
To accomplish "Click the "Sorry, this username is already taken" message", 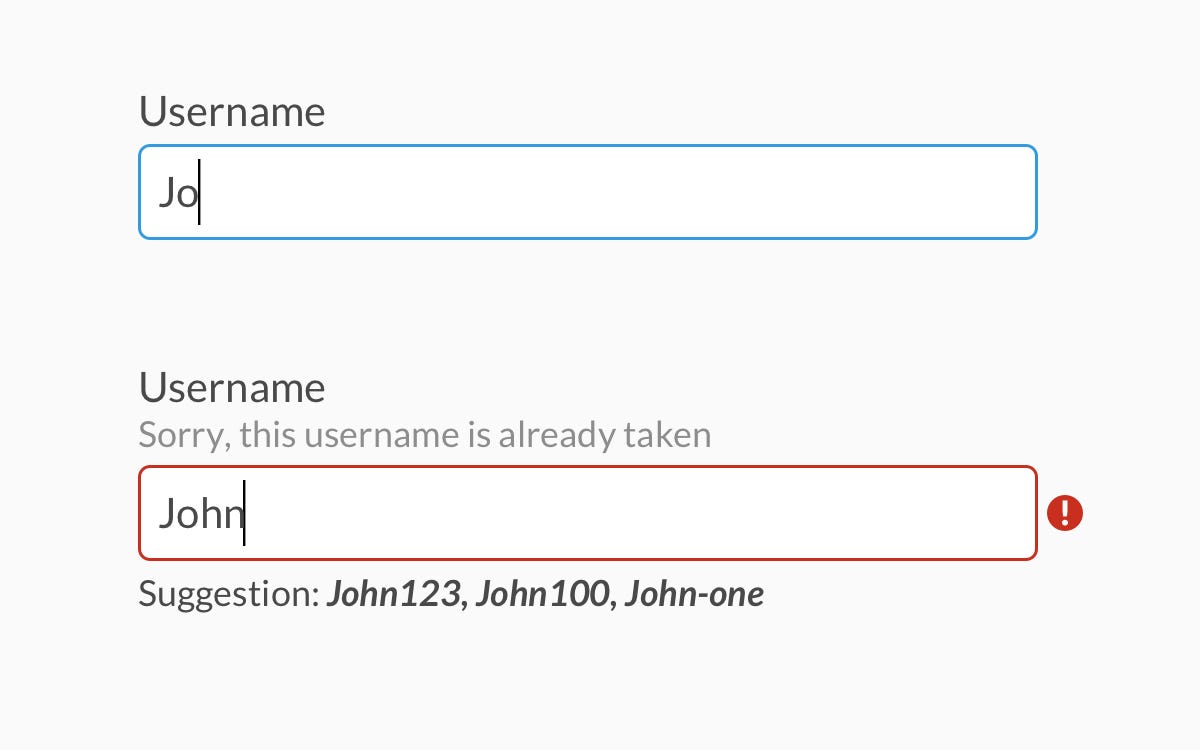I will tap(425, 436).
